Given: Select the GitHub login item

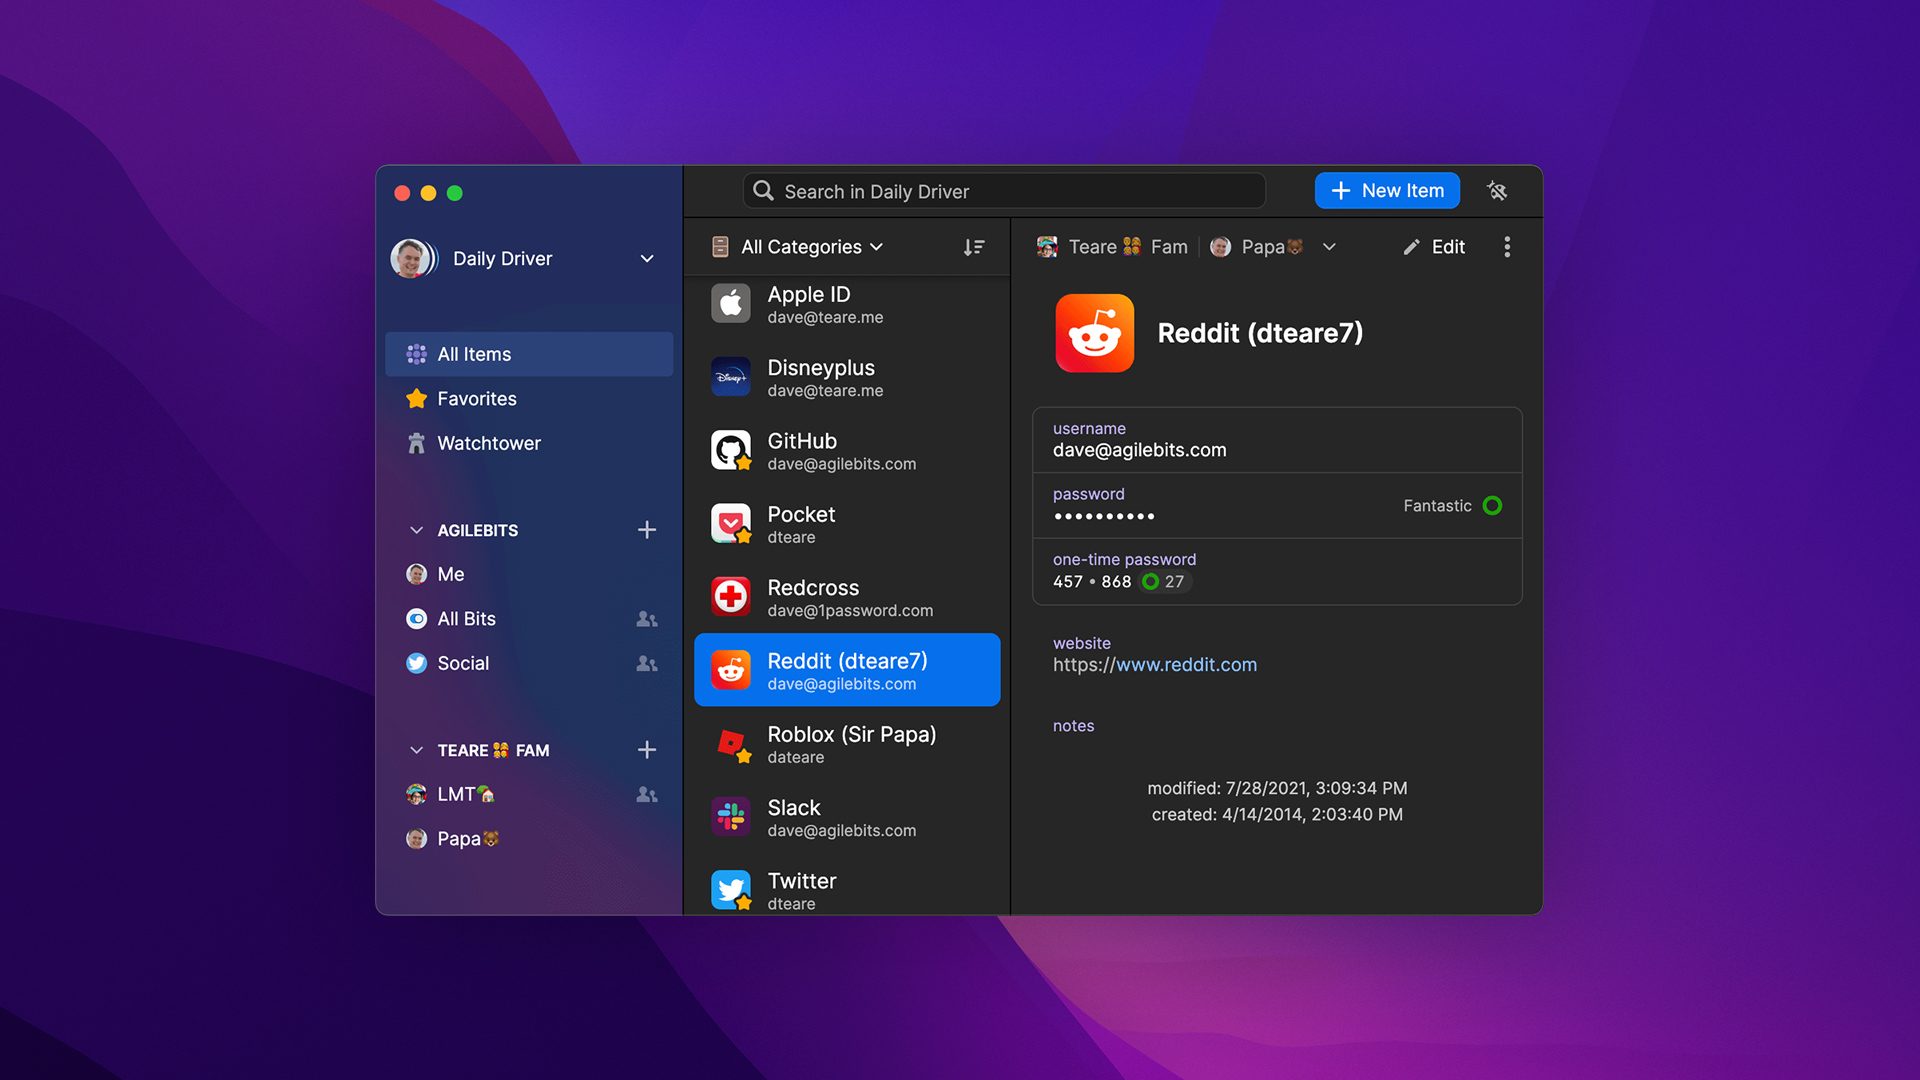Looking at the screenshot, I should click(x=846, y=451).
